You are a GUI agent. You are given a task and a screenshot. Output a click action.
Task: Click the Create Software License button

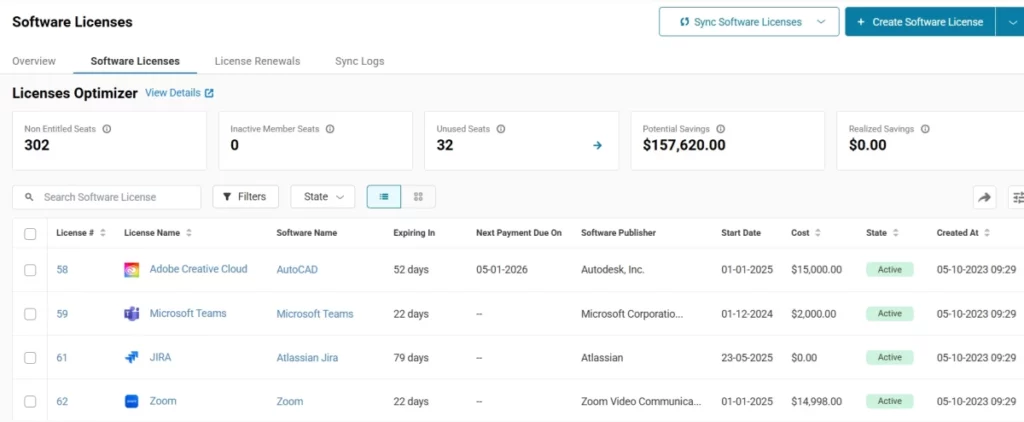(920, 22)
